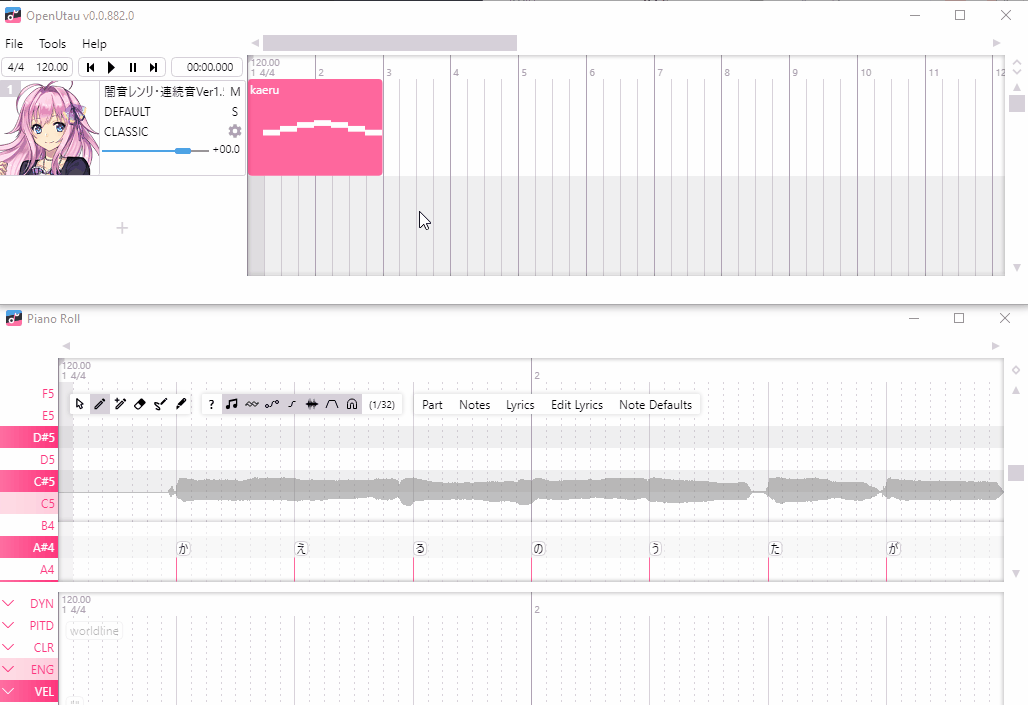
Task: Select the PITD expression row
Action: point(29,626)
